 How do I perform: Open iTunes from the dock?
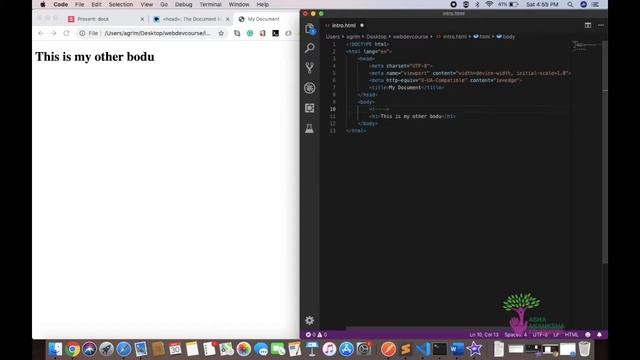point(329,349)
